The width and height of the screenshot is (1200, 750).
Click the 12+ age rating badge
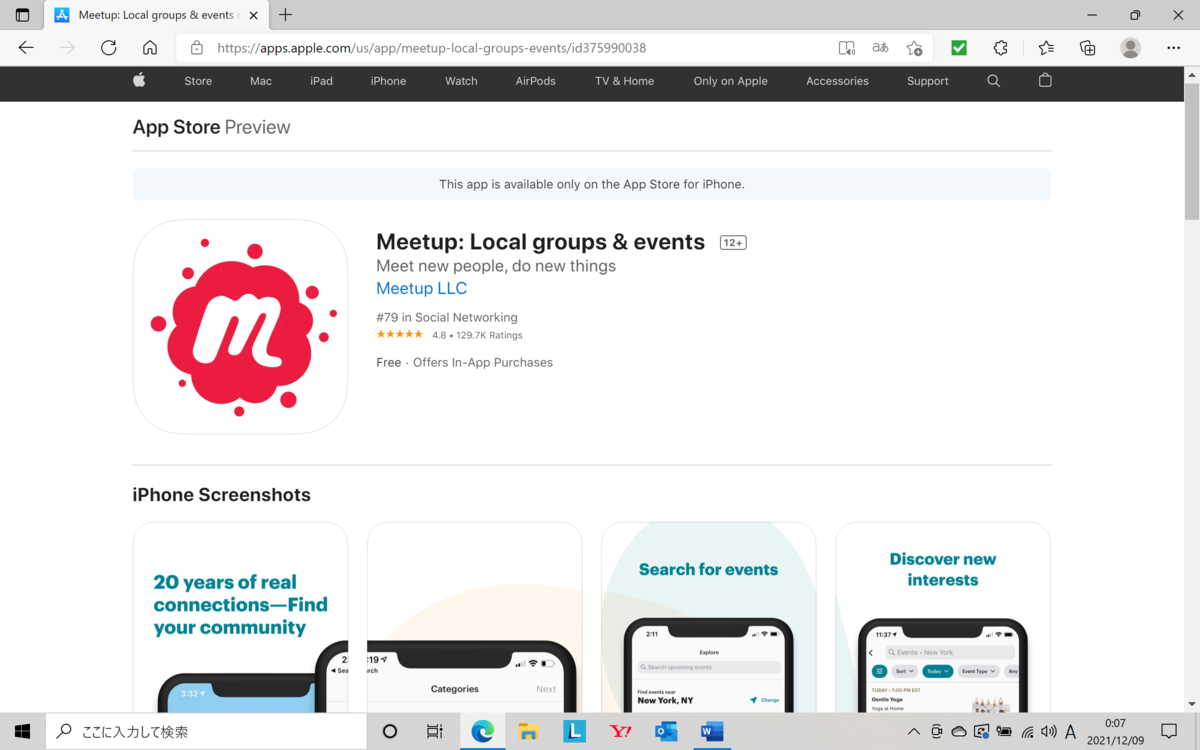(733, 243)
